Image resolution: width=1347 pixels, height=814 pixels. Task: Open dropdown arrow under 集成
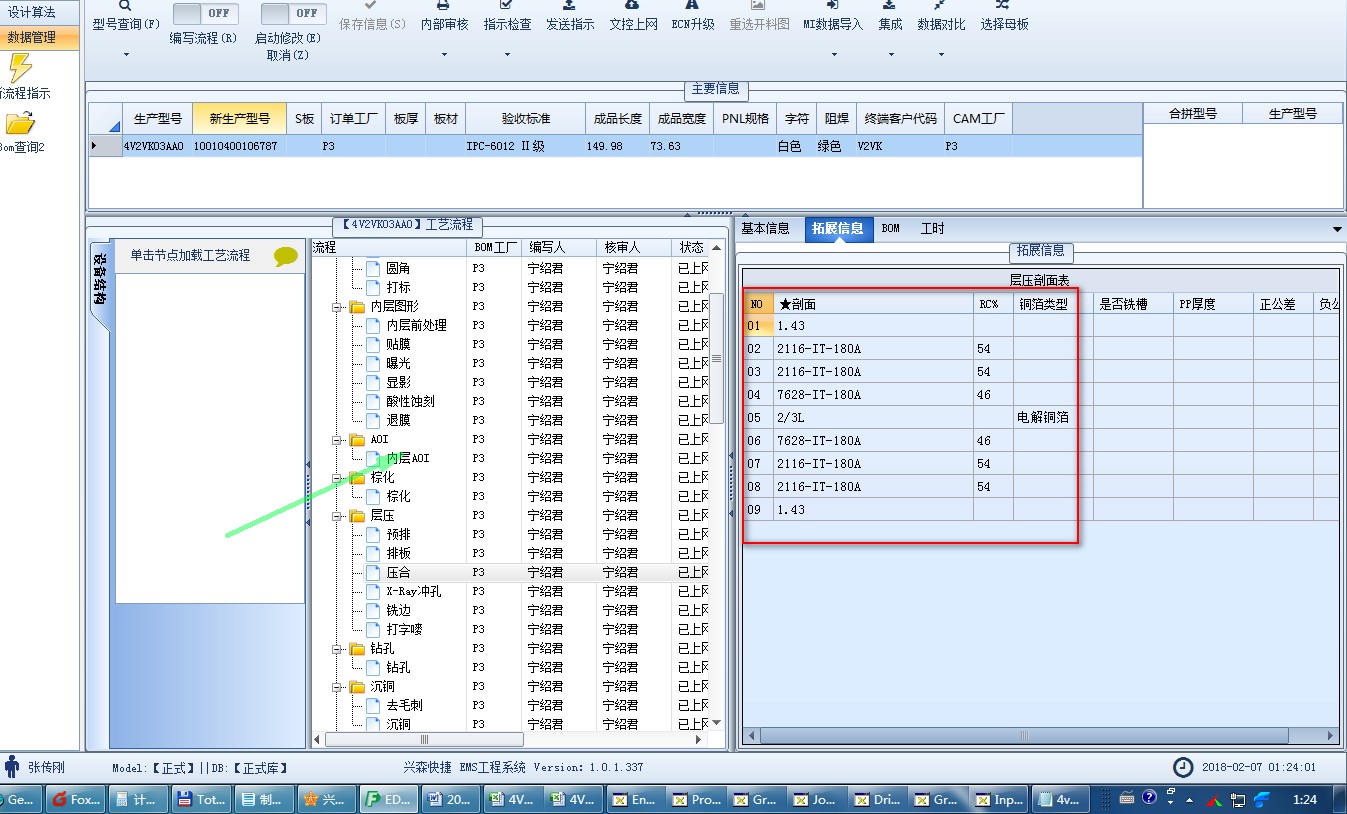click(x=890, y=54)
